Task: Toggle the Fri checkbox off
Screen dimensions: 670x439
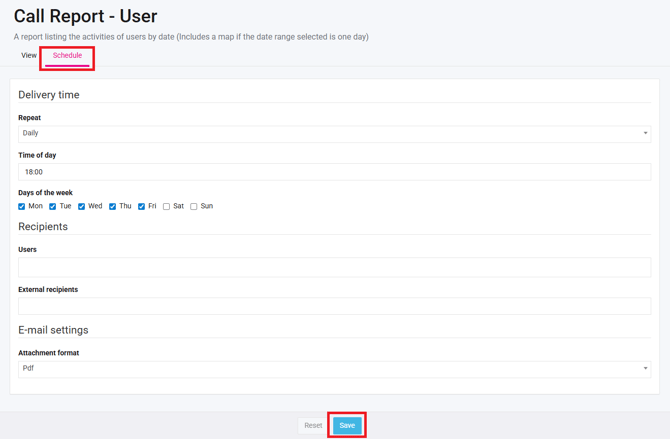Action: click(142, 207)
